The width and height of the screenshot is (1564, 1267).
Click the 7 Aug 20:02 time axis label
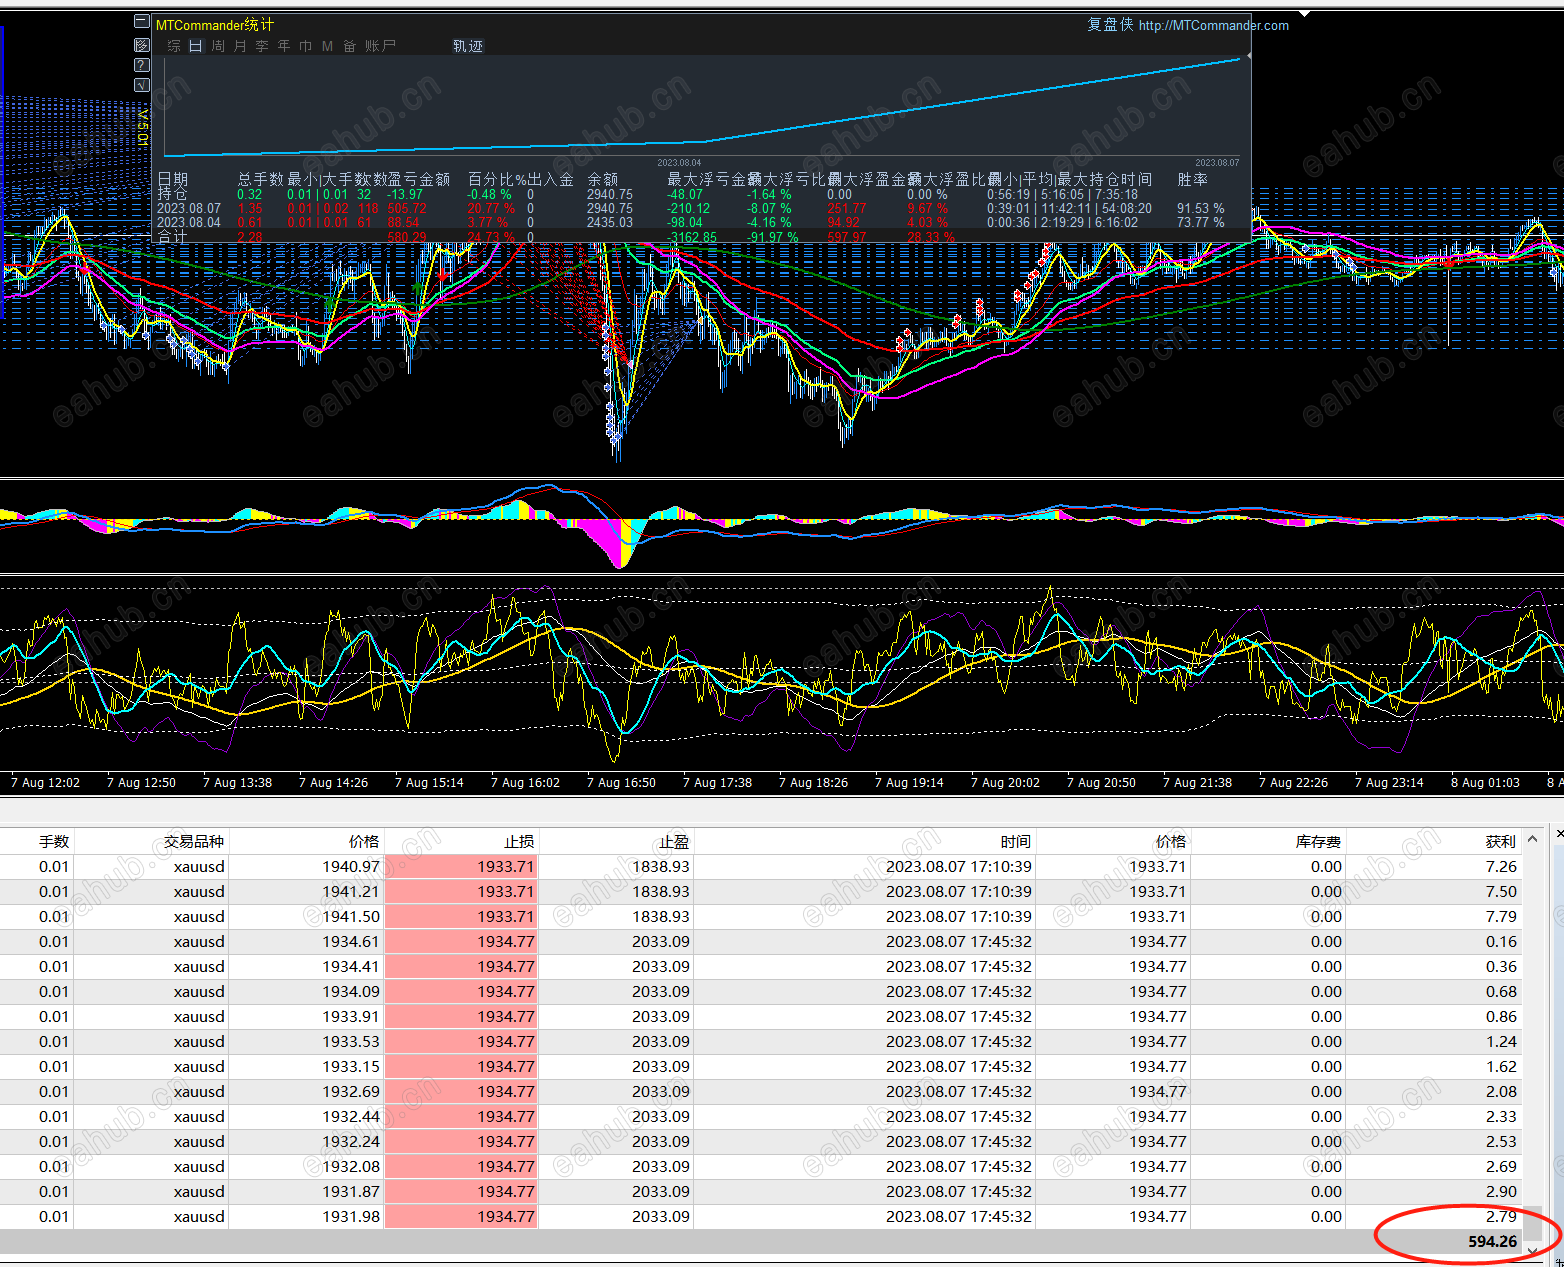[1005, 783]
